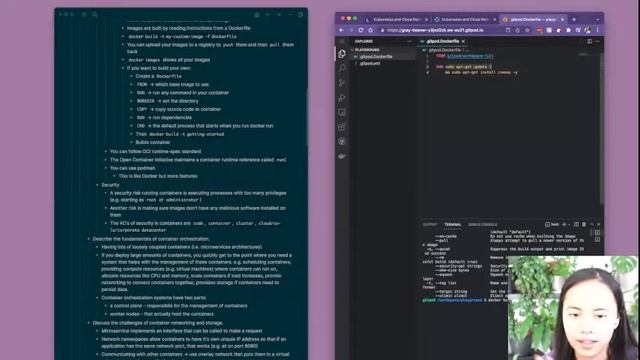
Task: Collapse the 'Container orchestration systems have two parts' bullet
Action: click(97, 298)
